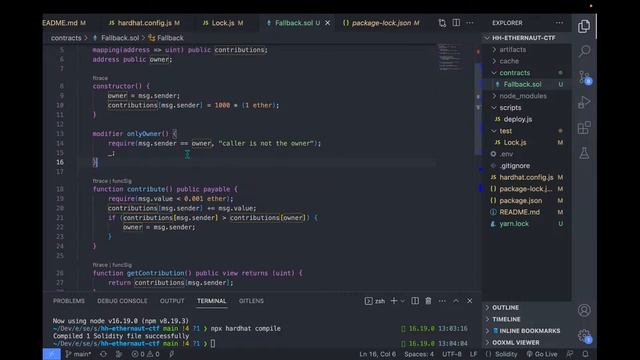The height and width of the screenshot is (360, 640).
Task: Open the PROBLEMS panel tab
Action: 69,301
